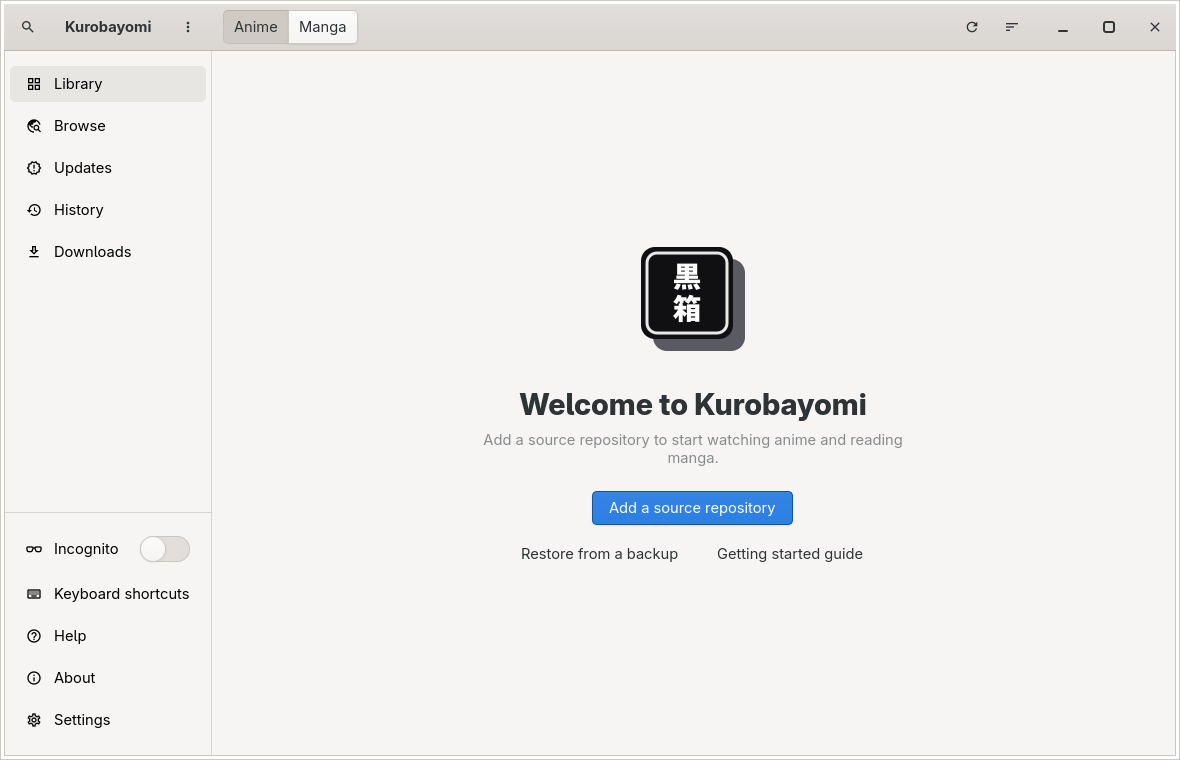The image size is (1180, 760).
Task: Open the Getting started guide
Action: pos(790,555)
